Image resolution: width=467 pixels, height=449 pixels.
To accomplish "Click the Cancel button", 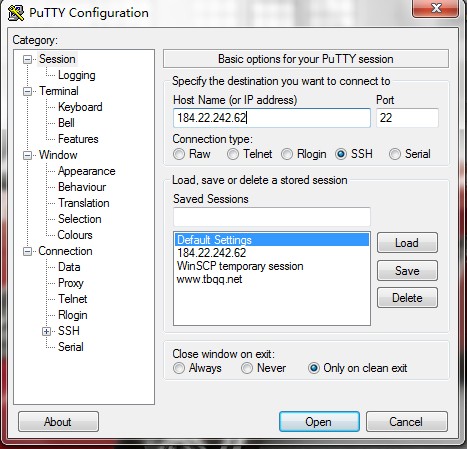I will 406,422.
